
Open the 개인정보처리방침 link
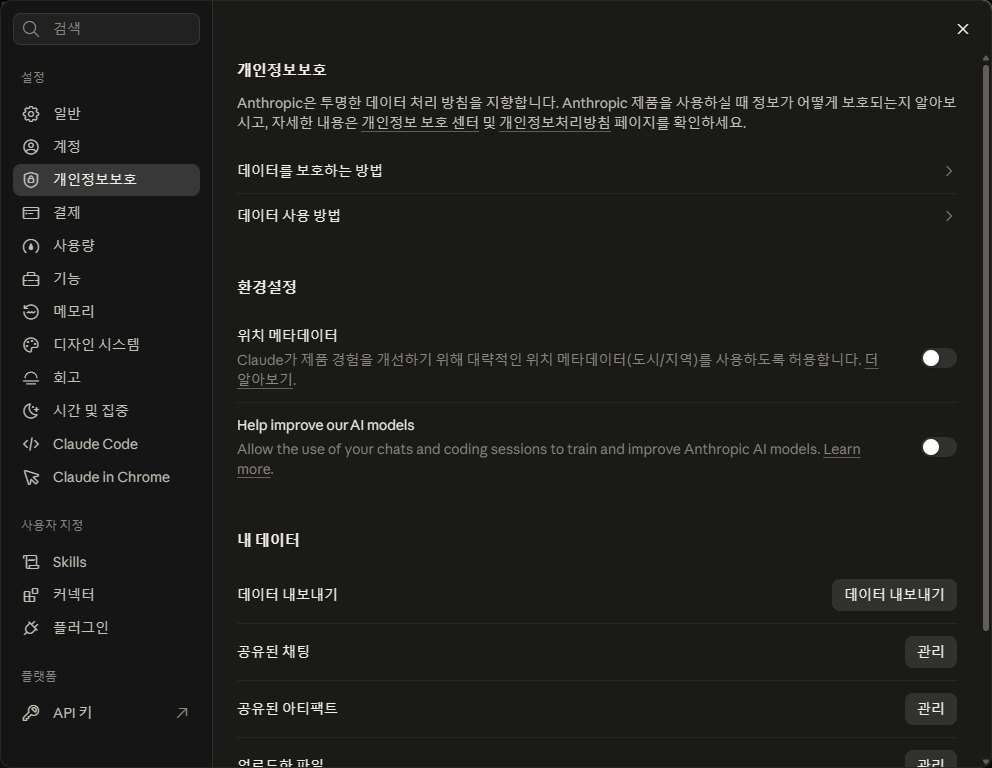pyautogui.click(x=555, y=122)
